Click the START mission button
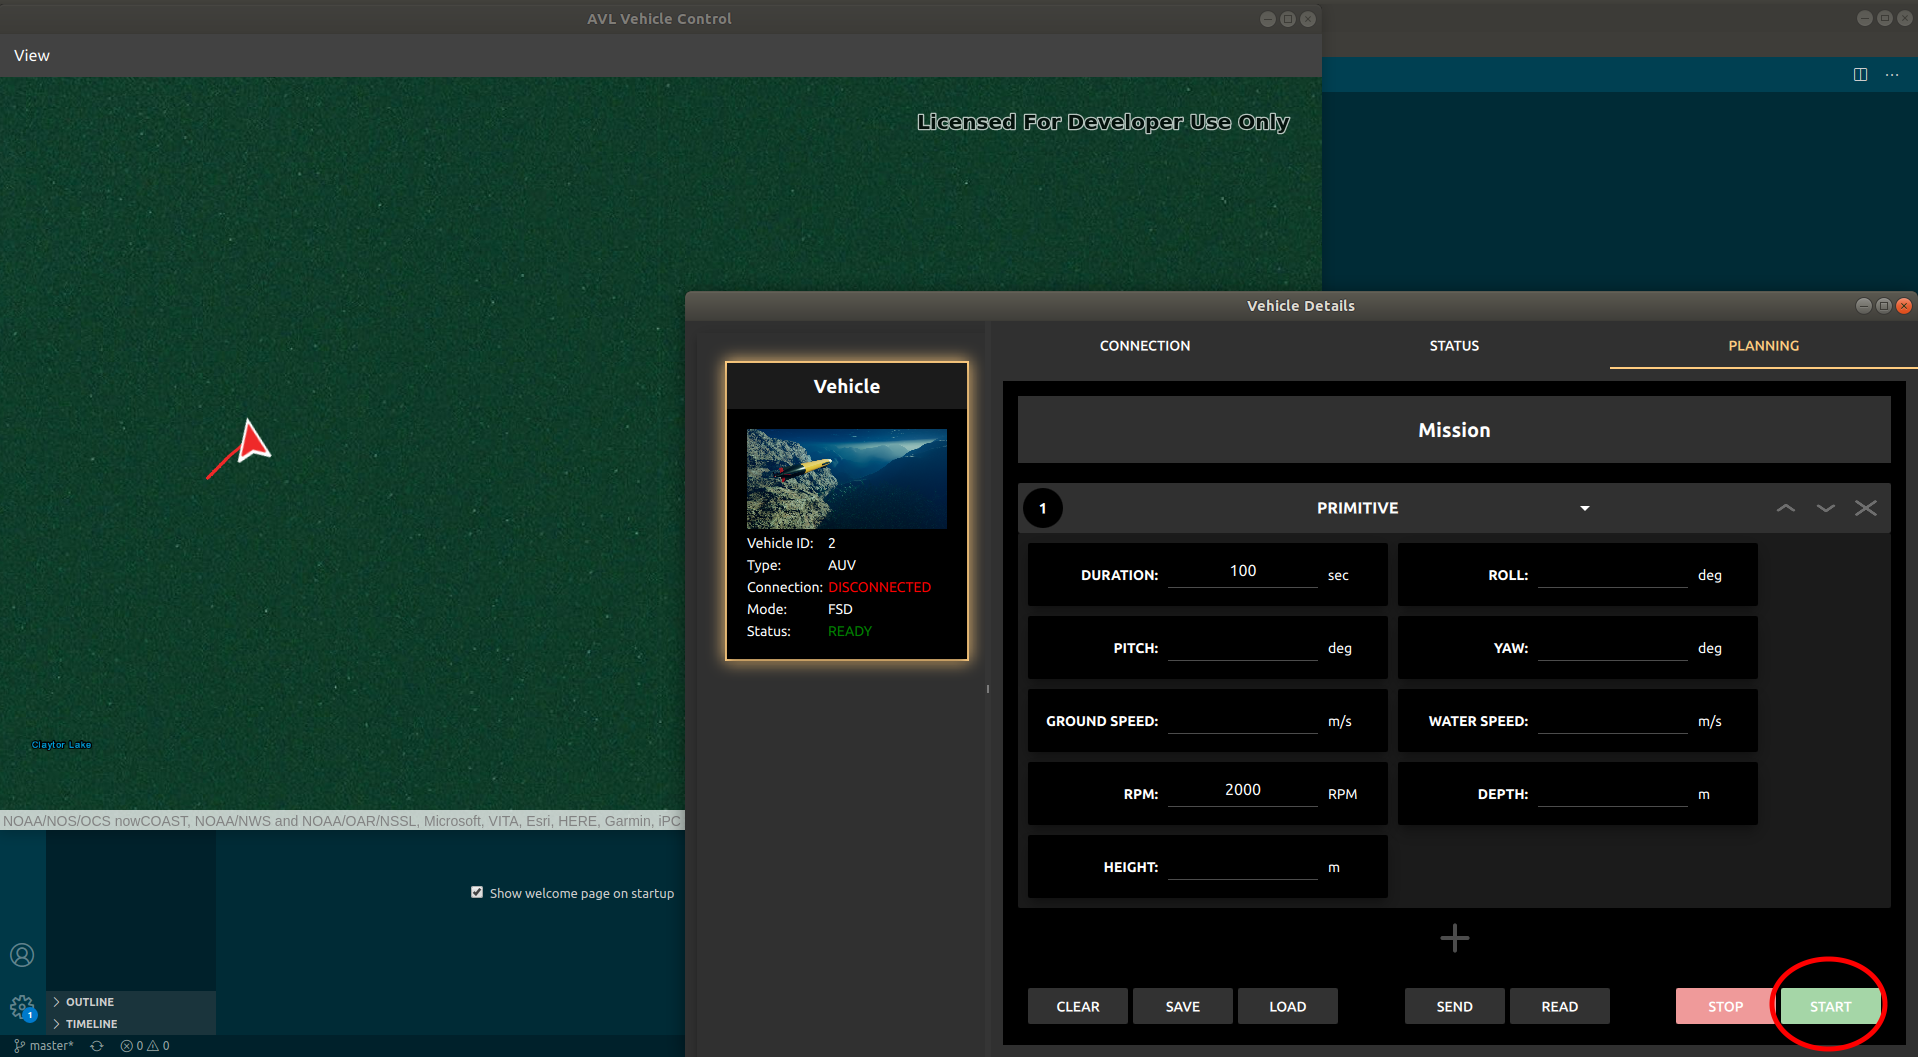1918x1057 pixels. click(x=1830, y=1007)
